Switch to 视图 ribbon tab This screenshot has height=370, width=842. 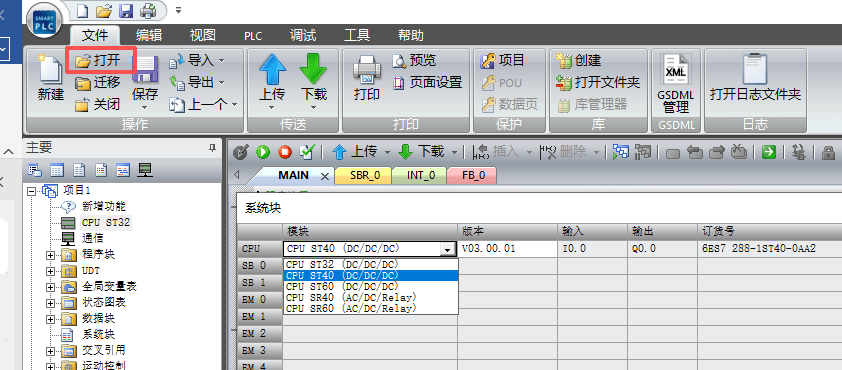[202, 36]
